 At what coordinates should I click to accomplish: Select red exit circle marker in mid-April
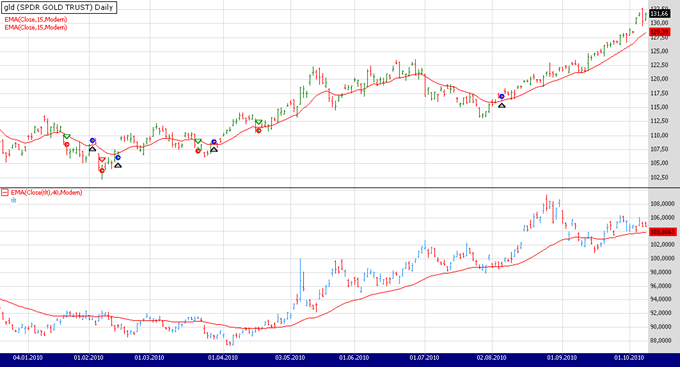(x=258, y=130)
